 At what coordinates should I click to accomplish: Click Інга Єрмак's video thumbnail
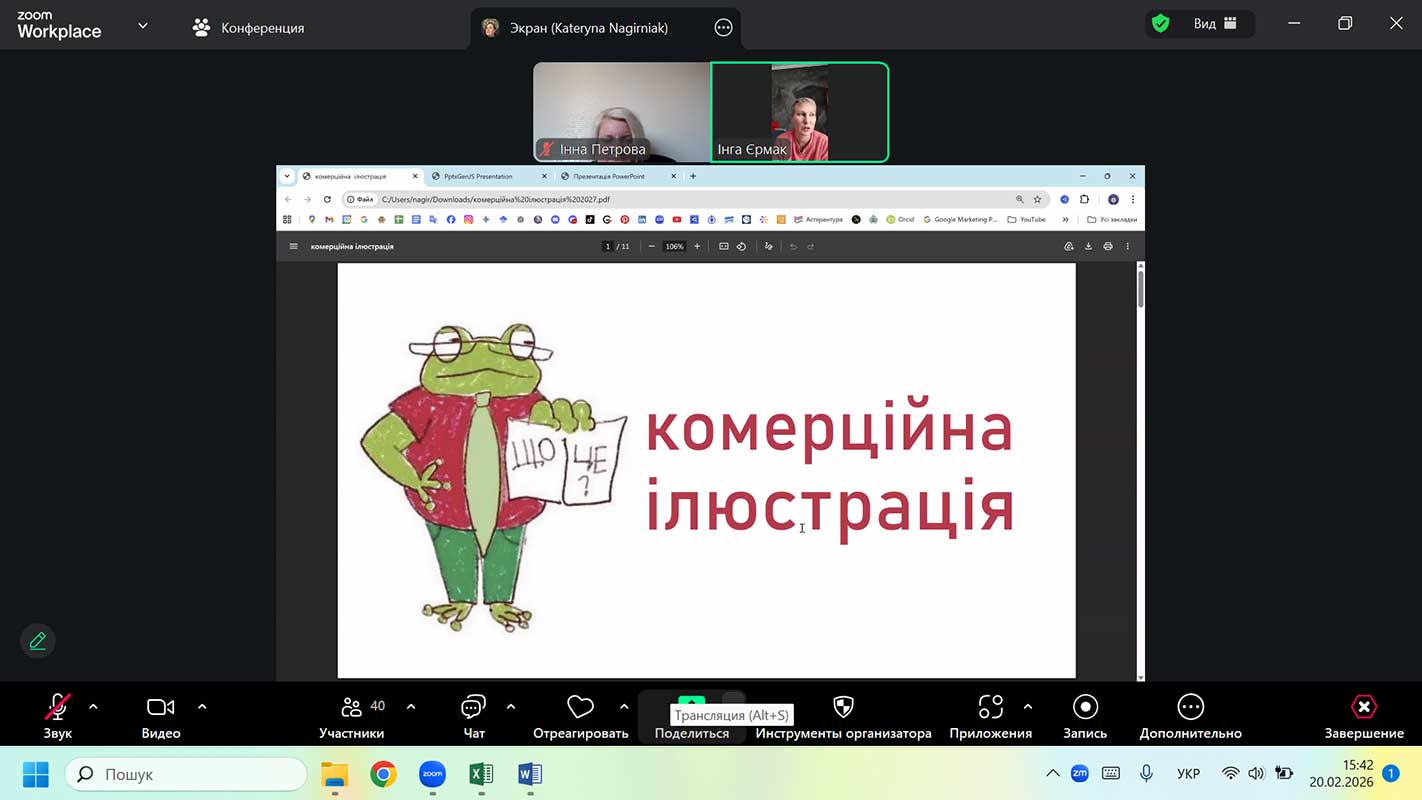click(x=799, y=110)
